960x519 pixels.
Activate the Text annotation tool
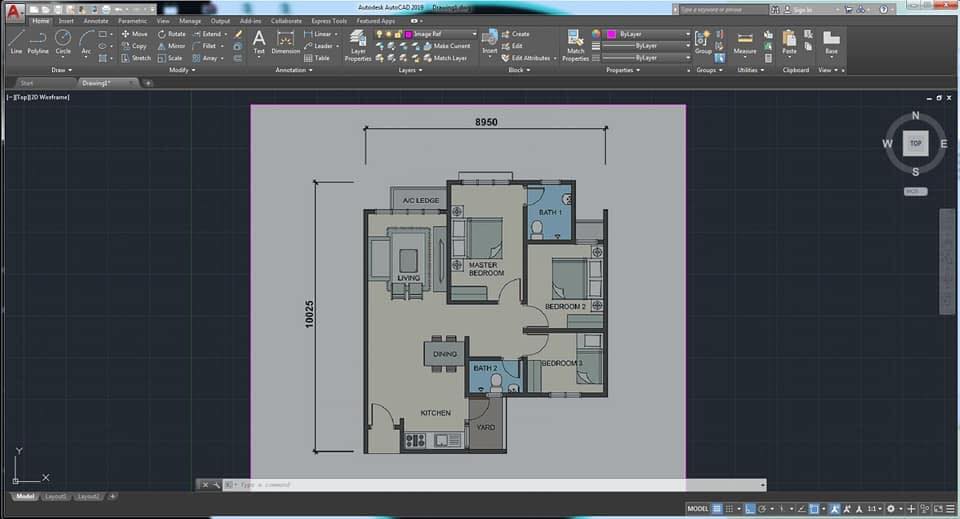coord(259,42)
